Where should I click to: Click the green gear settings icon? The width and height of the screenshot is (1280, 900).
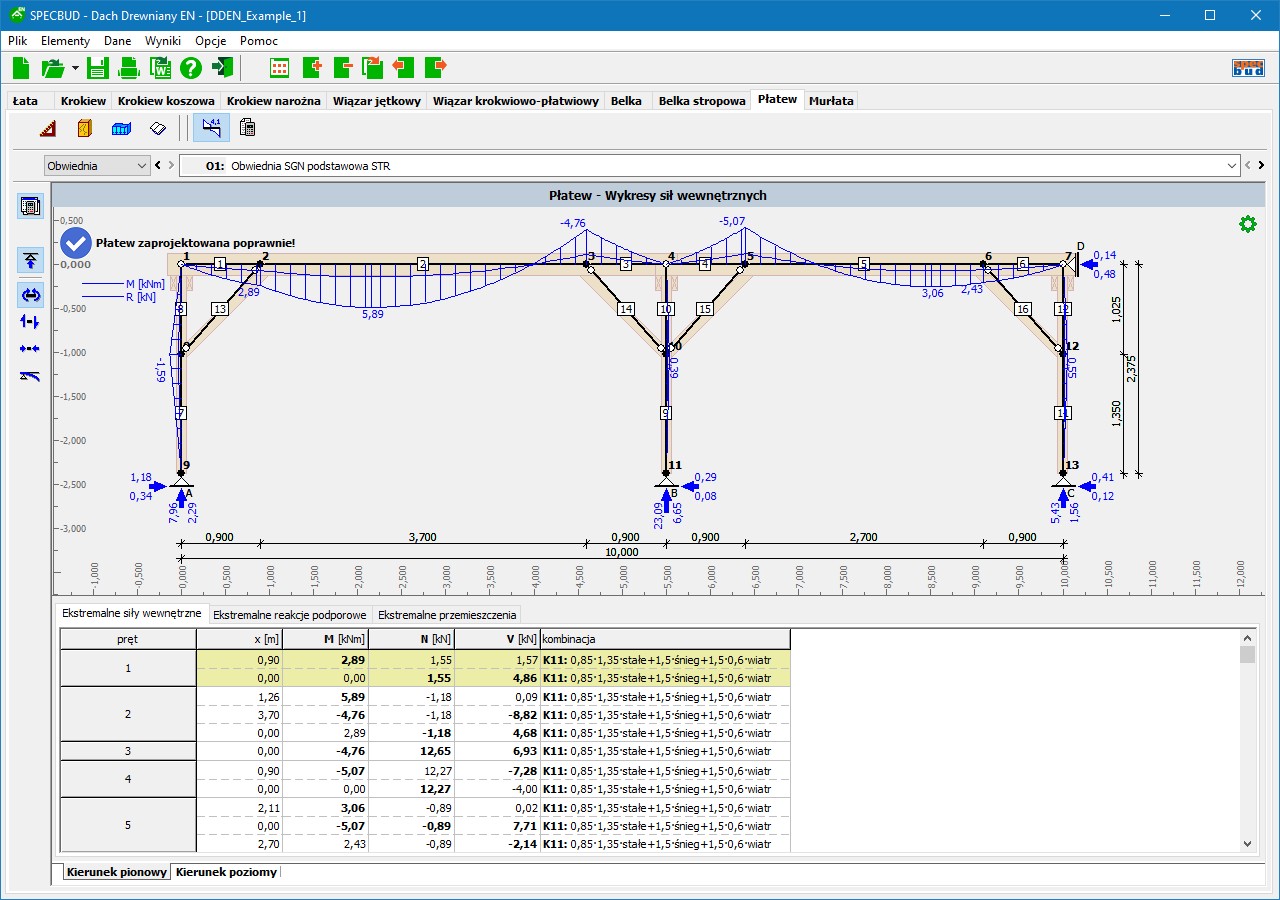pyautogui.click(x=1247, y=224)
